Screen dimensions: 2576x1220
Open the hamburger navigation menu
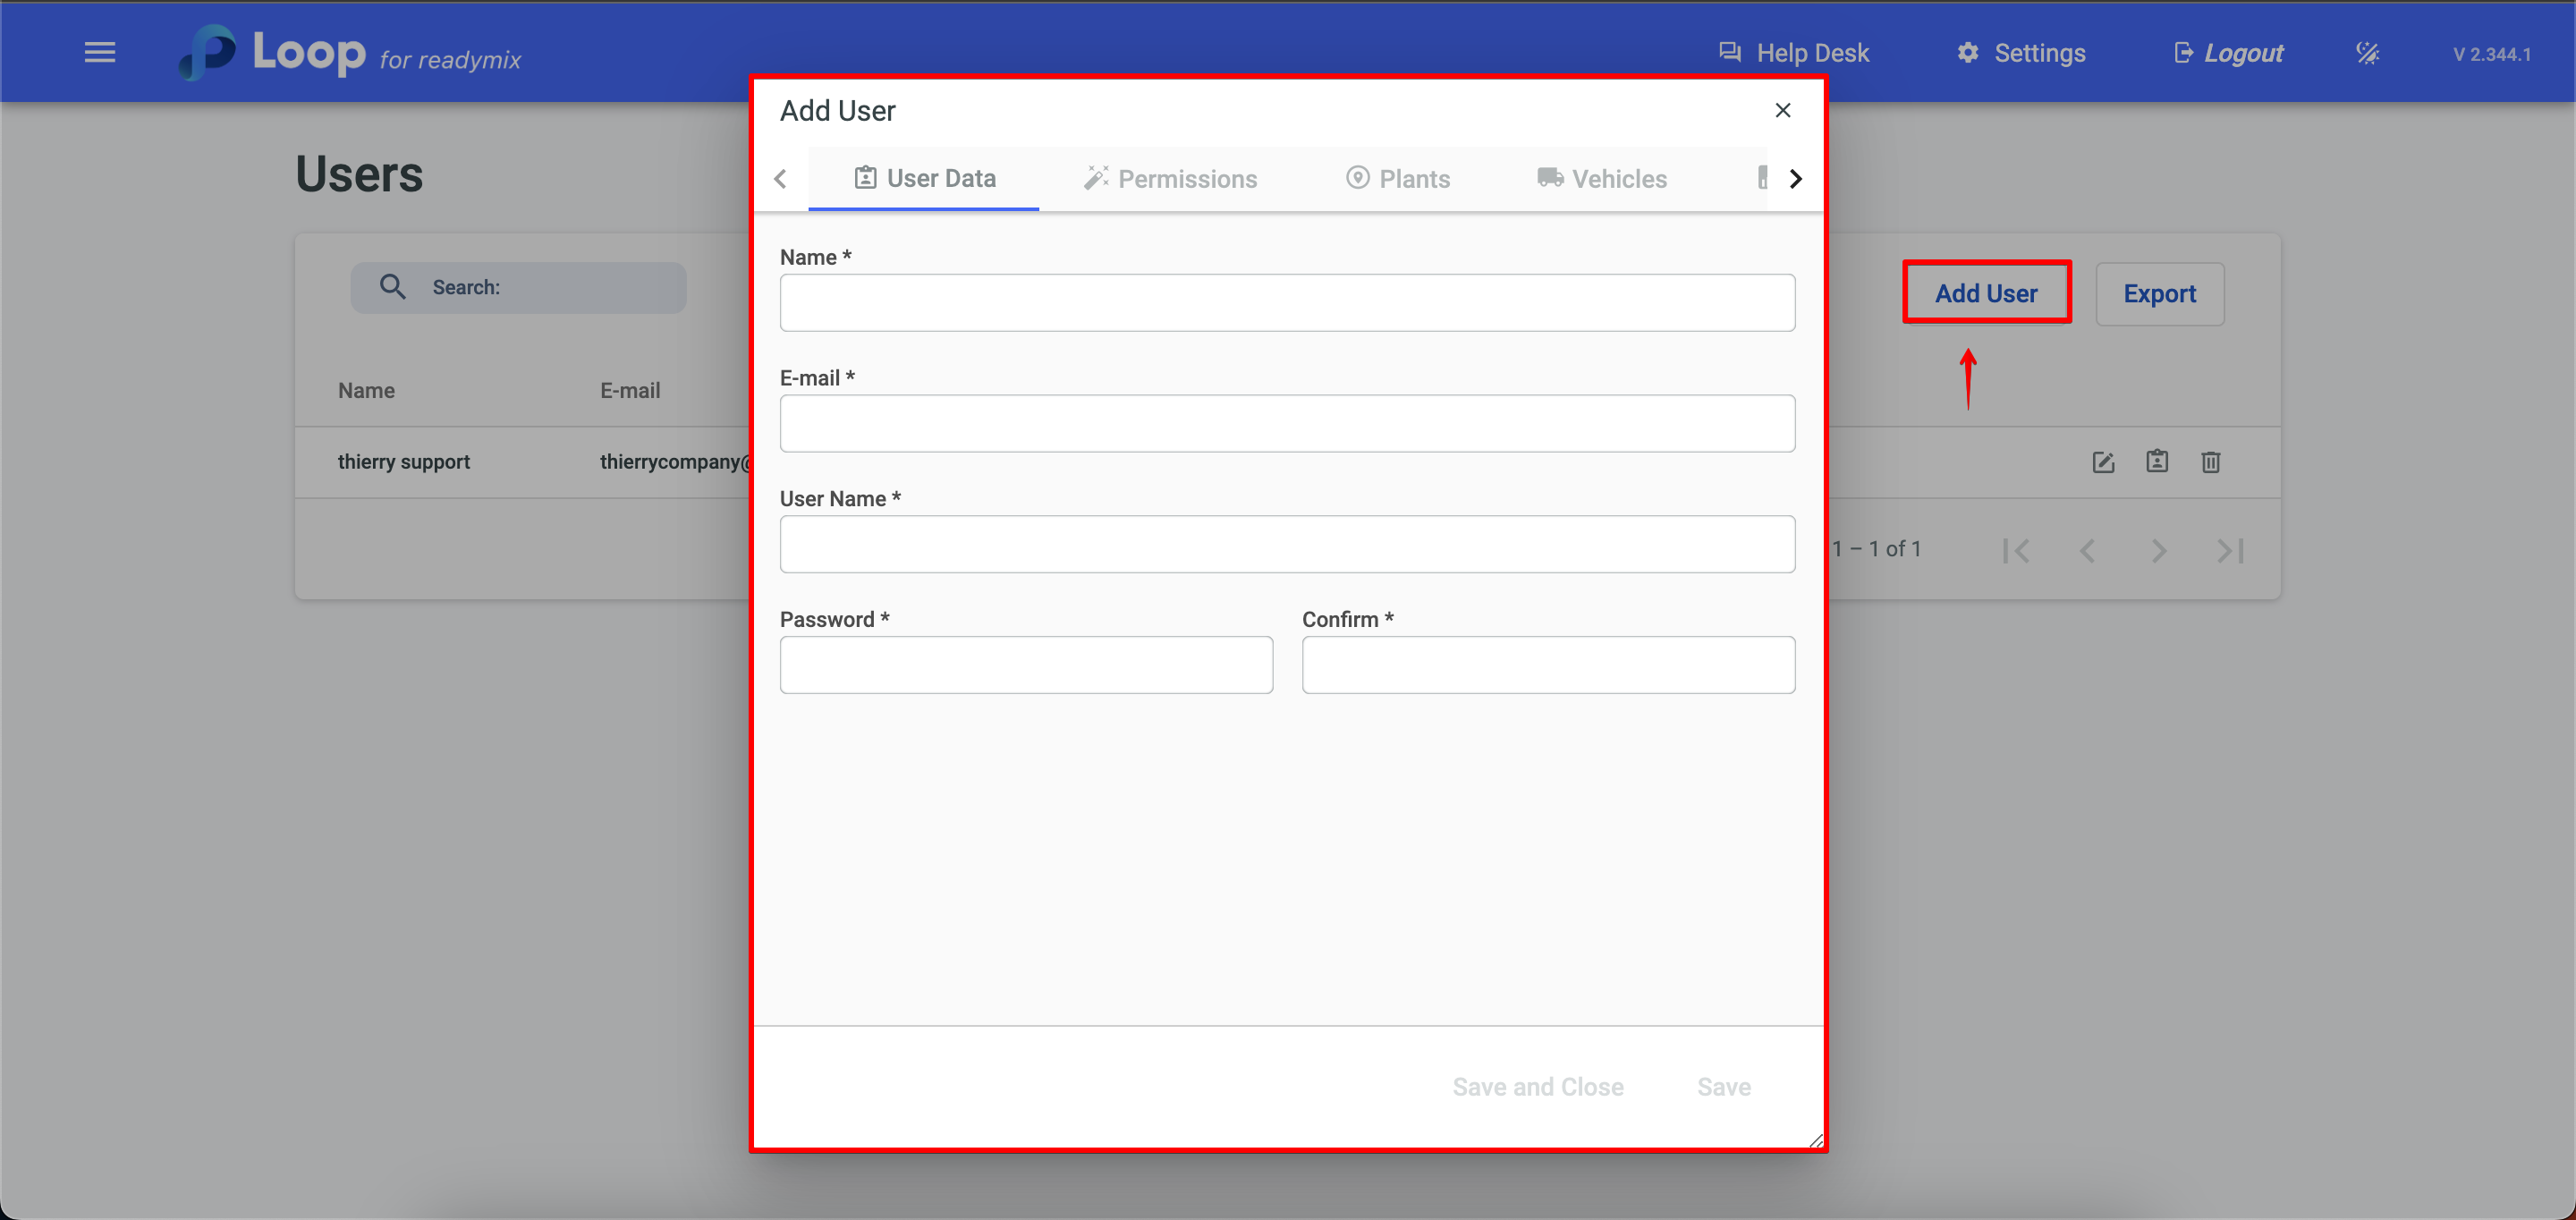[x=100, y=52]
